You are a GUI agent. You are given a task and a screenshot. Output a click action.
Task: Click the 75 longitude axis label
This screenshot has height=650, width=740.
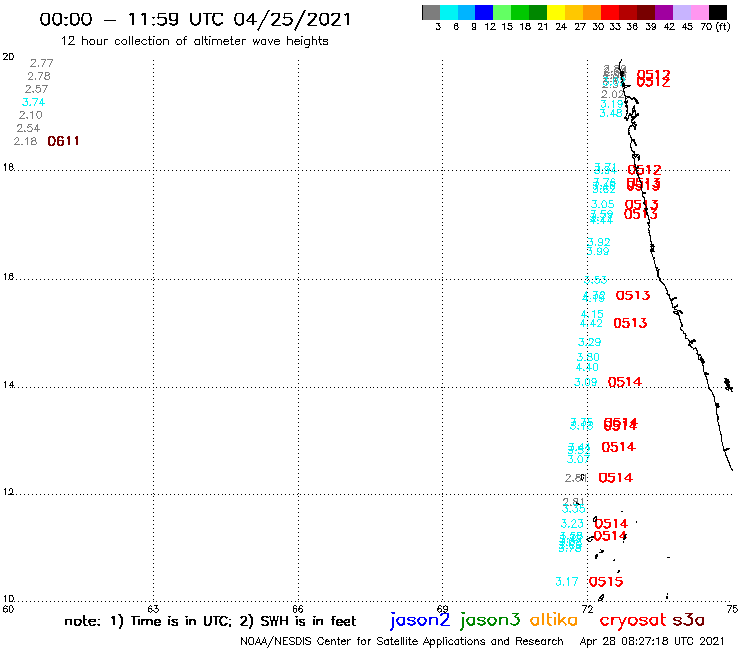point(732,609)
